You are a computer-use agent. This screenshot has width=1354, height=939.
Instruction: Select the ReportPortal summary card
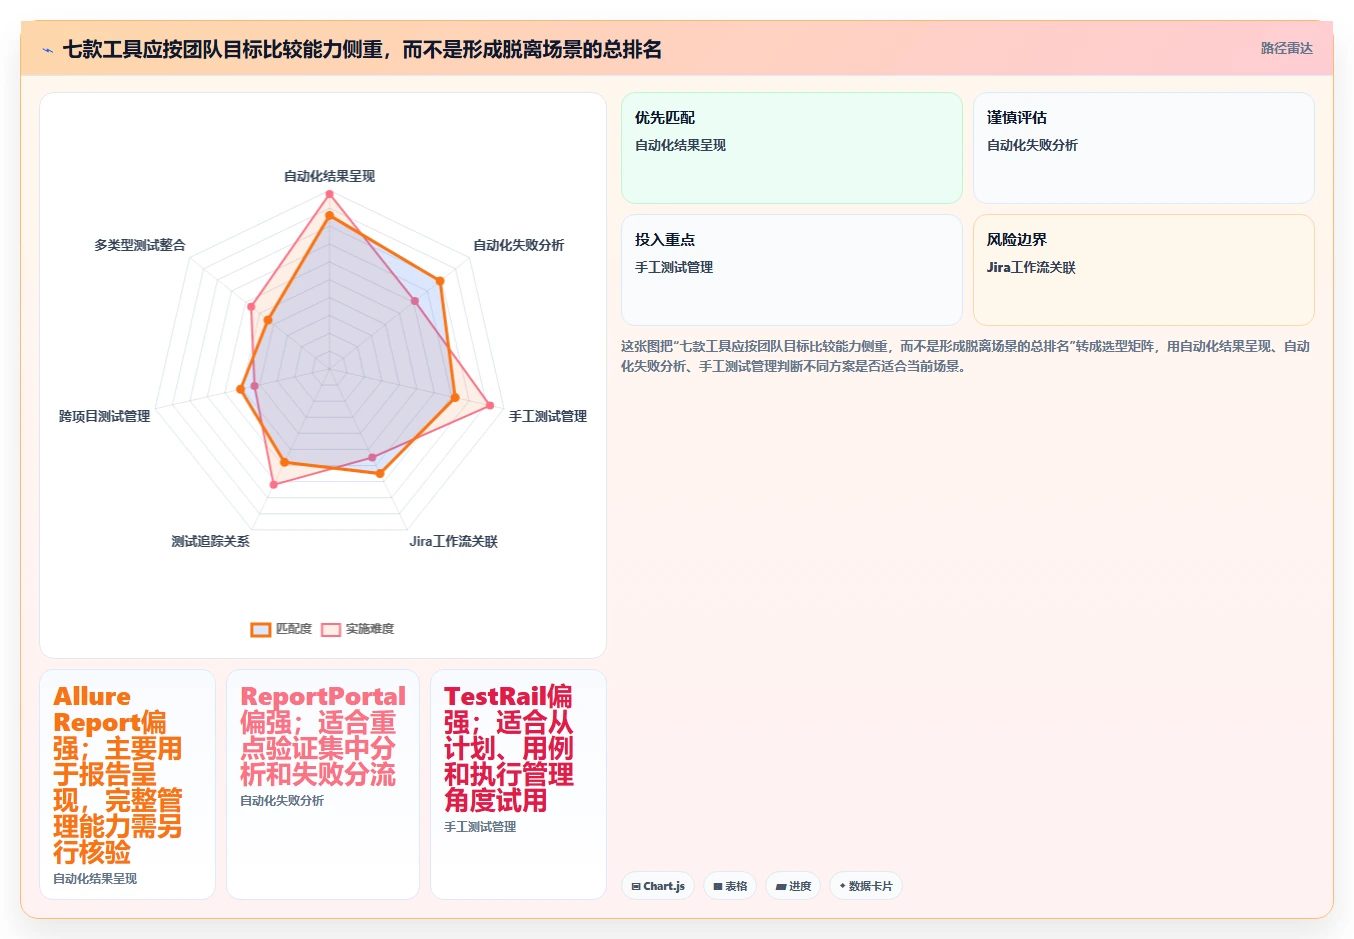[x=323, y=784]
